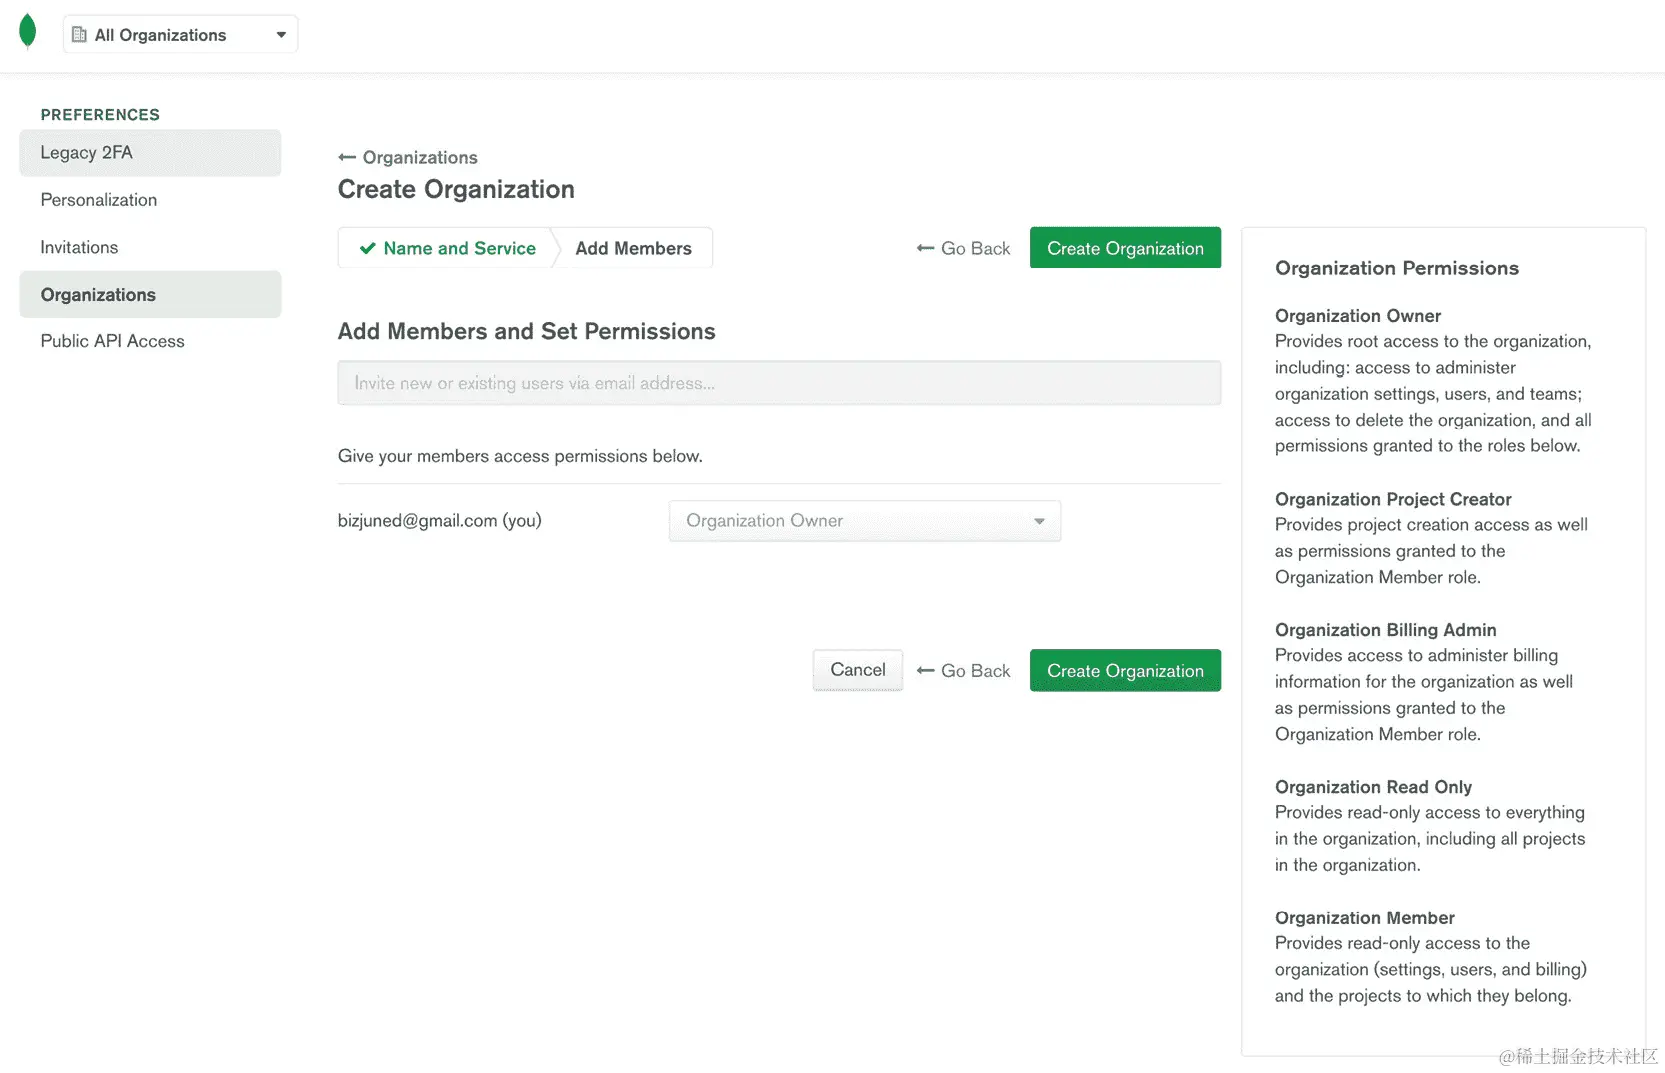Focus the invite users email field
This screenshot has width=1665, height=1073.
coord(779,383)
